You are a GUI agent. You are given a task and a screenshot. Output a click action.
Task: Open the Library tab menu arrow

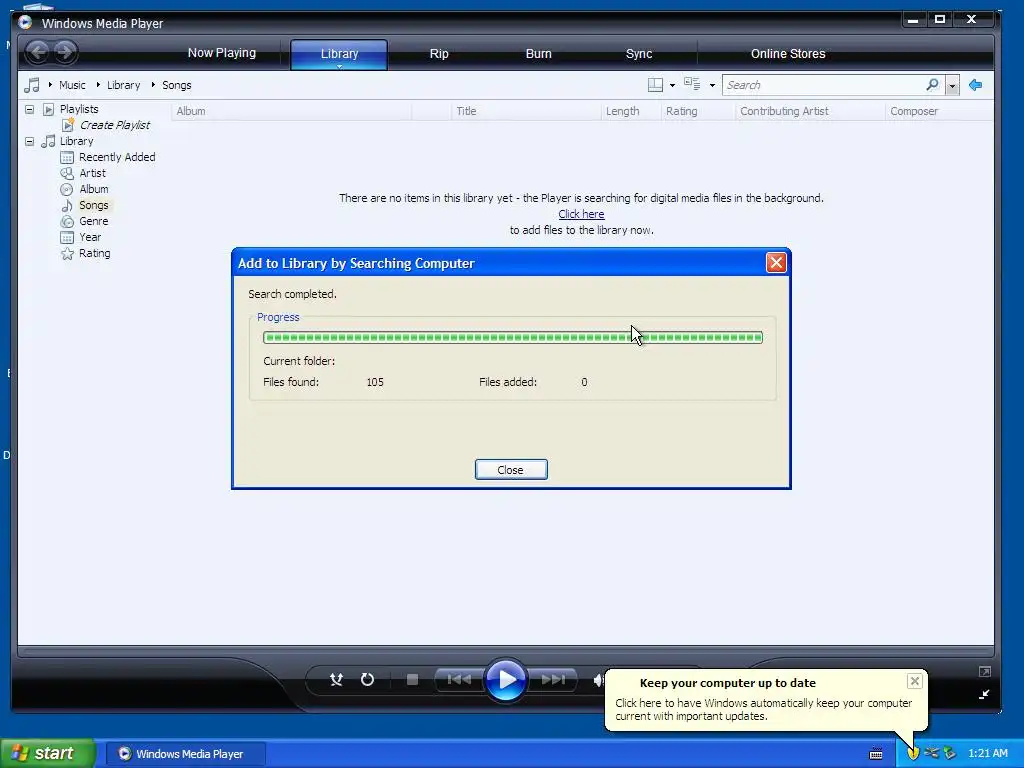(x=339, y=65)
